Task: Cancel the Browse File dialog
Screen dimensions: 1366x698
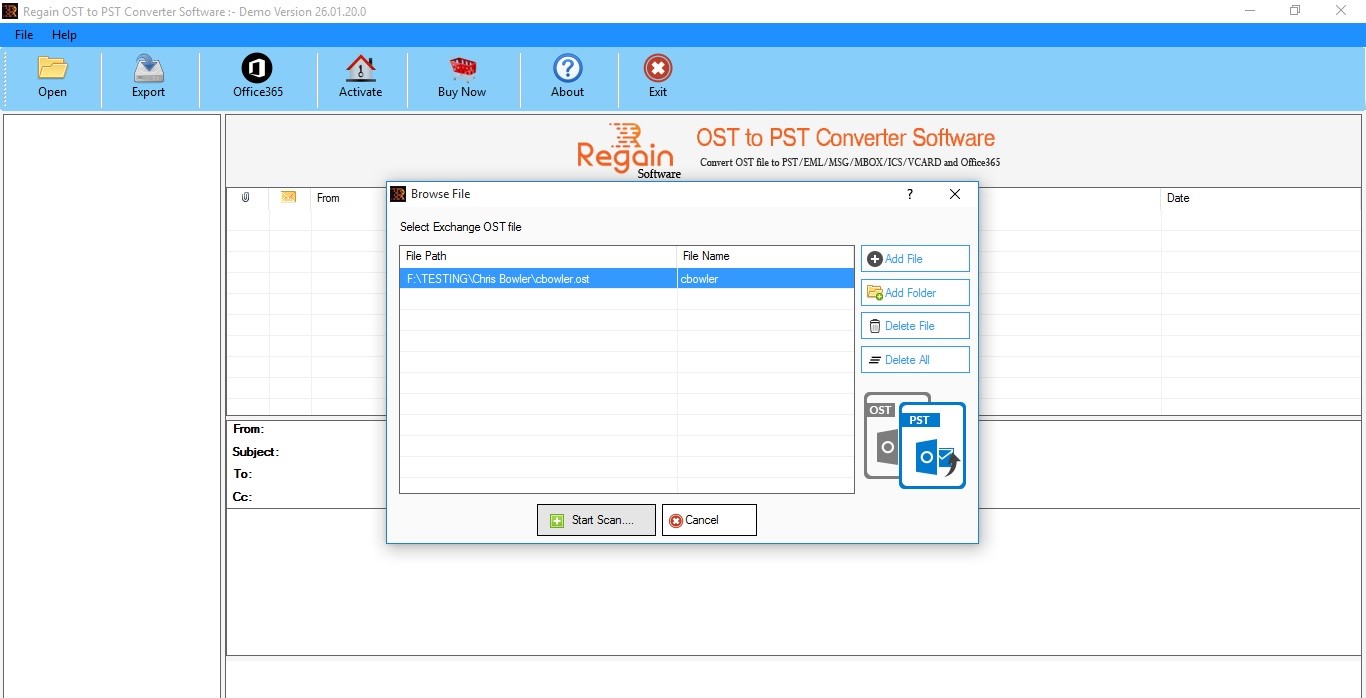Action: tap(709, 520)
